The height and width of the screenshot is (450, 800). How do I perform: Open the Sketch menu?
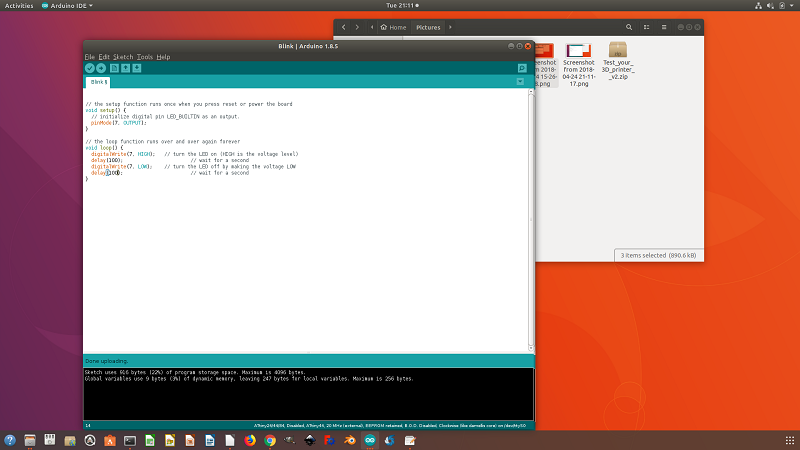[x=123, y=57]
